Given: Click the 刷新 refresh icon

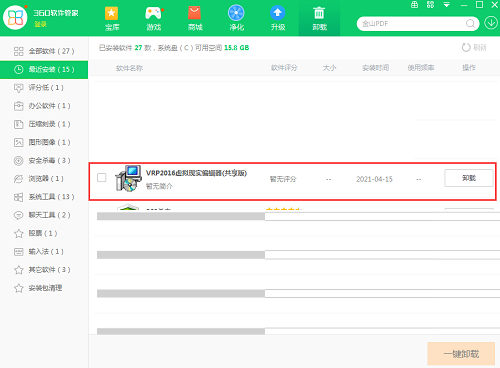Looking at the screenshot, I should point(466,48).
